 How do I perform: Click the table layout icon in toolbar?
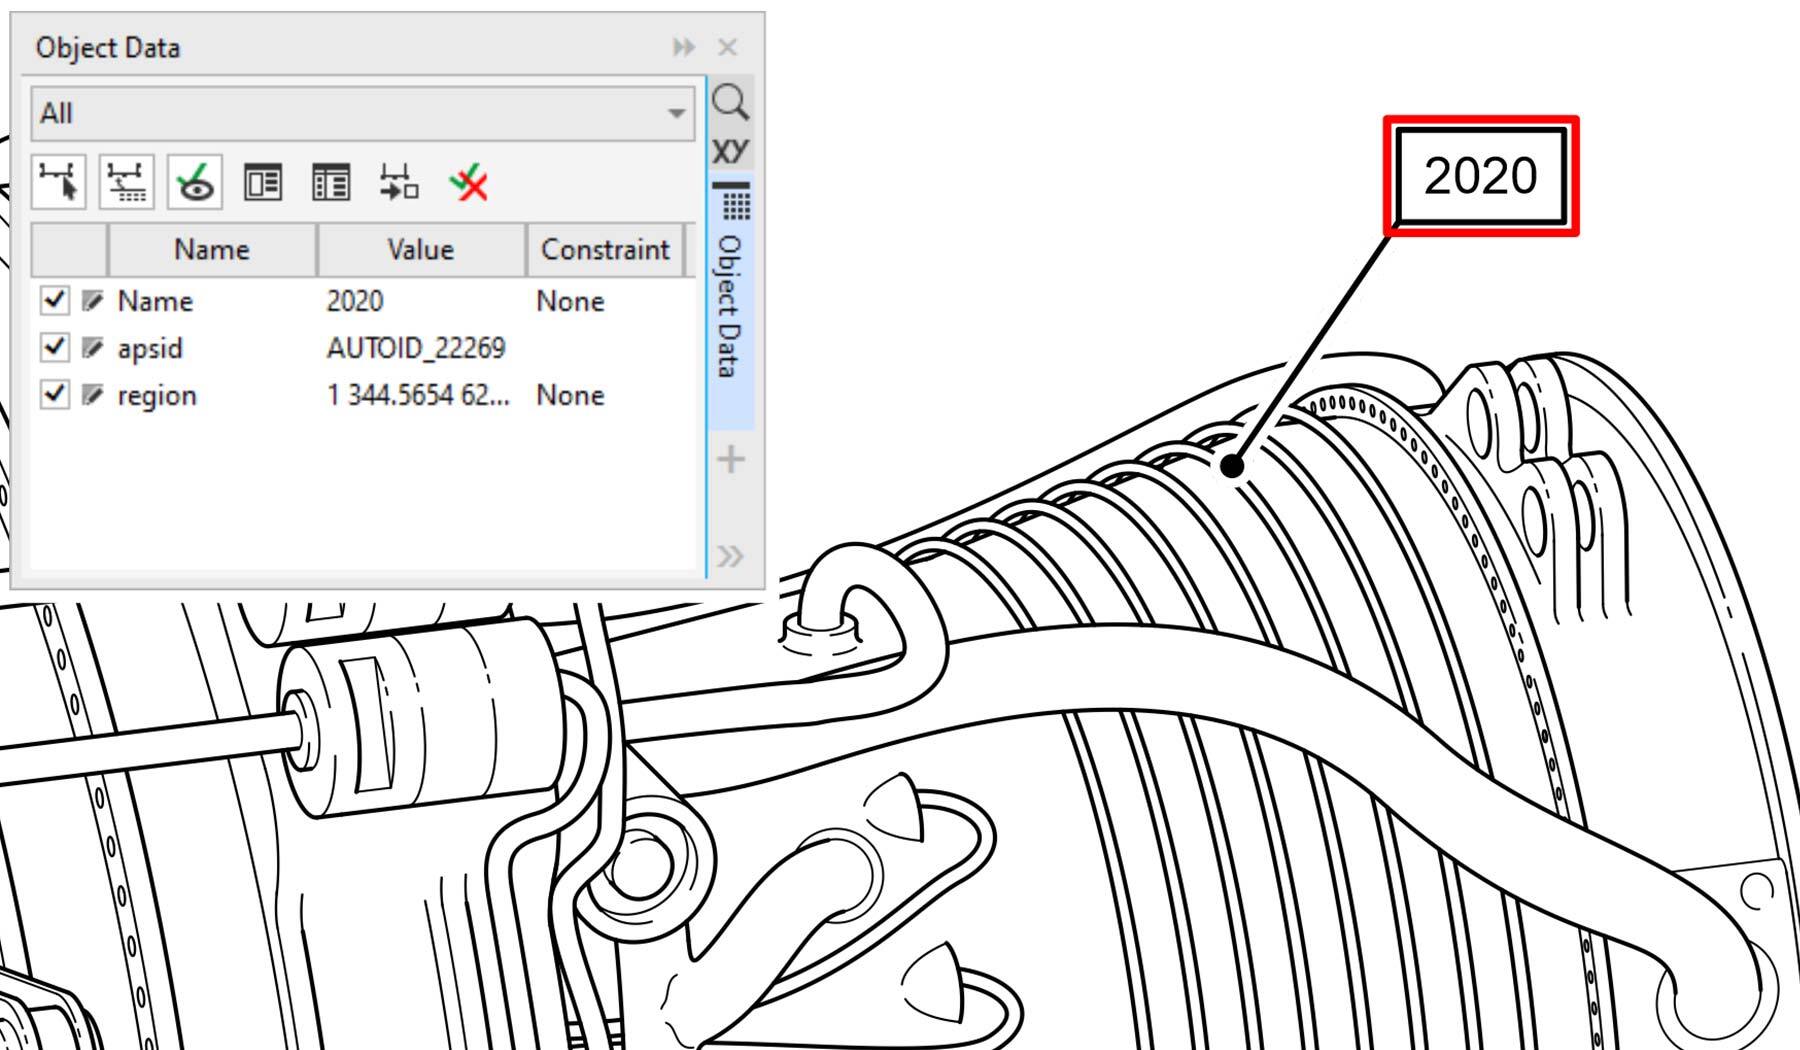click(x=331, y=183)
